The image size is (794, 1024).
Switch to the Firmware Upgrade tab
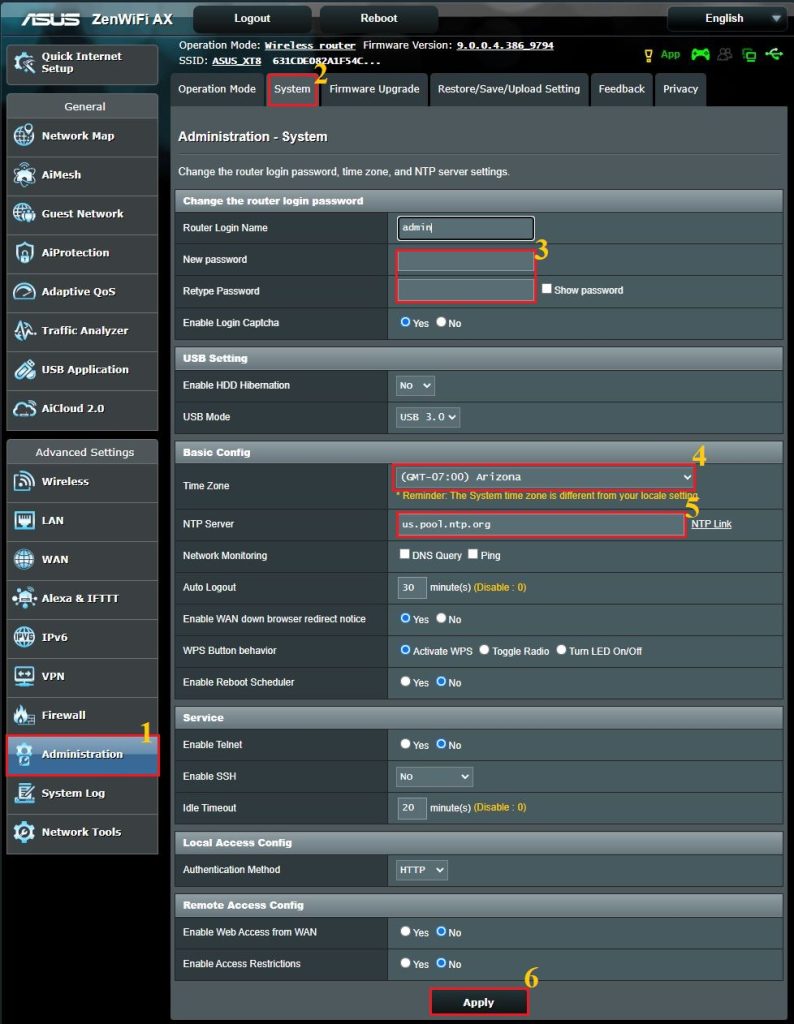pos(374,89)
